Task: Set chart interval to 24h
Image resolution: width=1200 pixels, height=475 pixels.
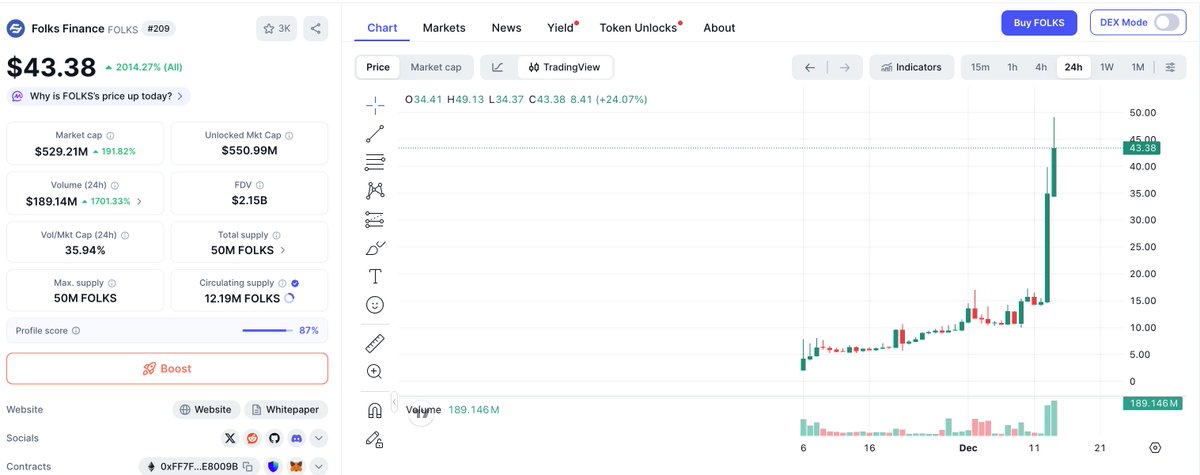Action: point(1073,67)
